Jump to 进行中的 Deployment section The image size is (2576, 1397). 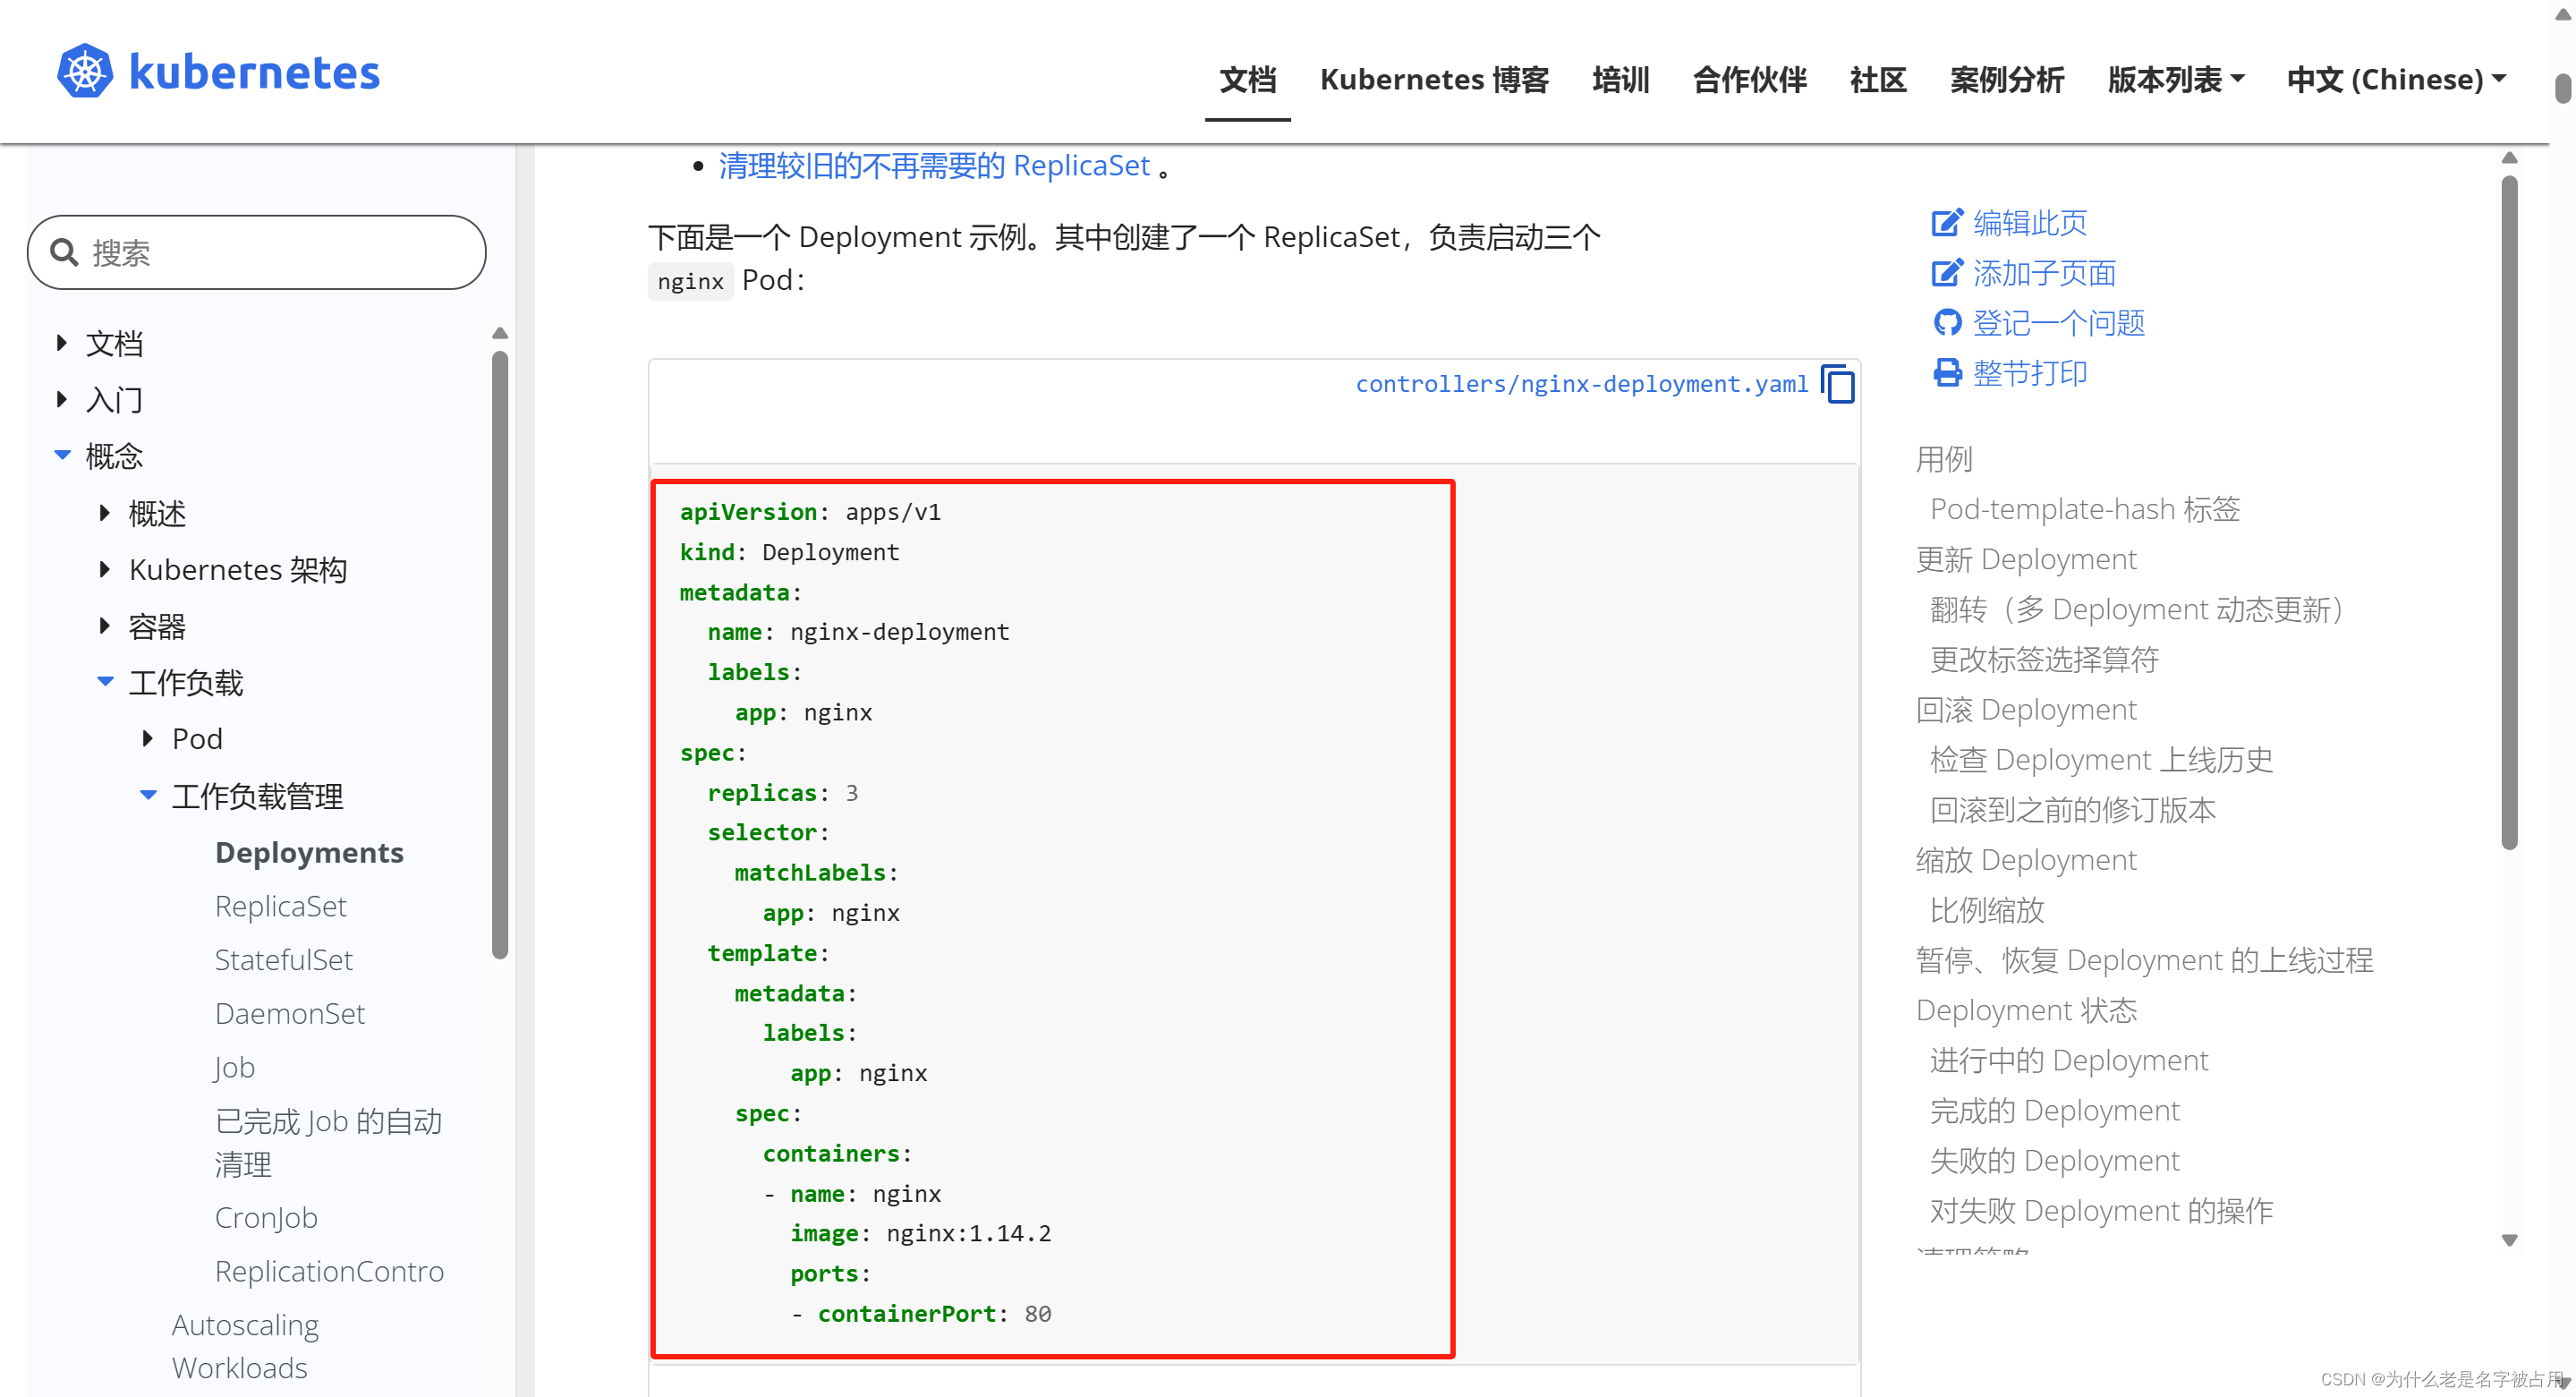tap(2069, 1060)
